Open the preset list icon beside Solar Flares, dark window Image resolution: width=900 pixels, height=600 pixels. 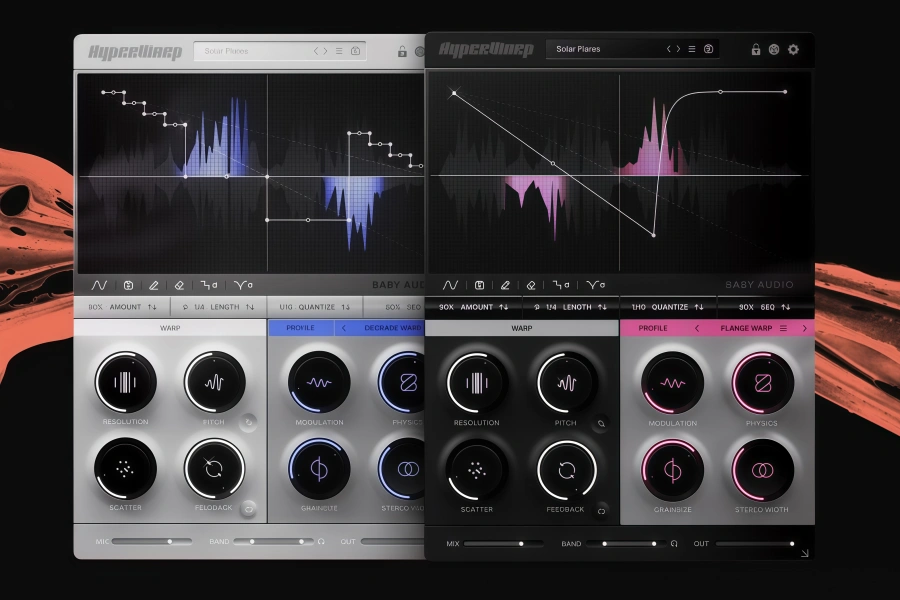(x=692, y=49)
